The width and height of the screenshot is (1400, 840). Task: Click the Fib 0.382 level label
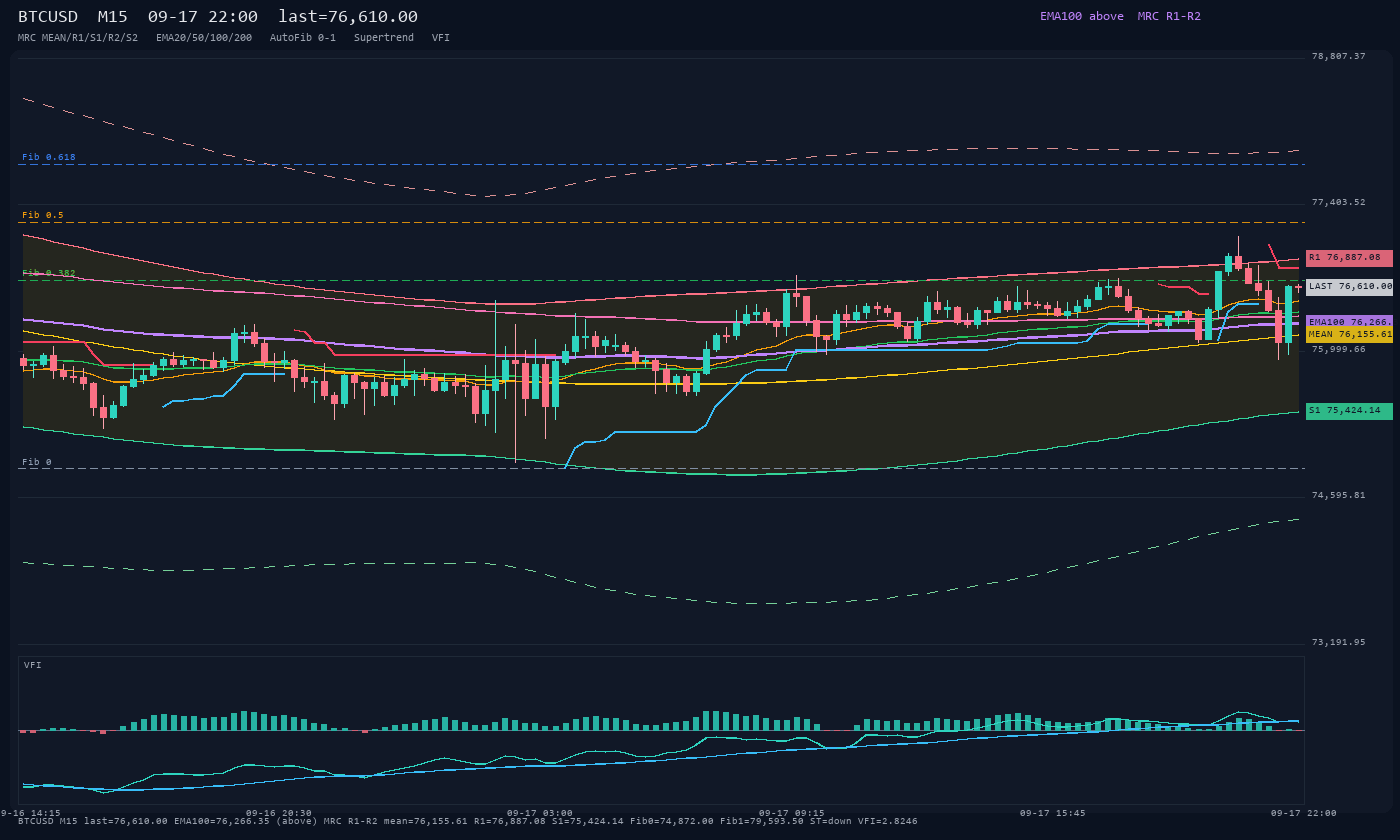coord(49,273)
